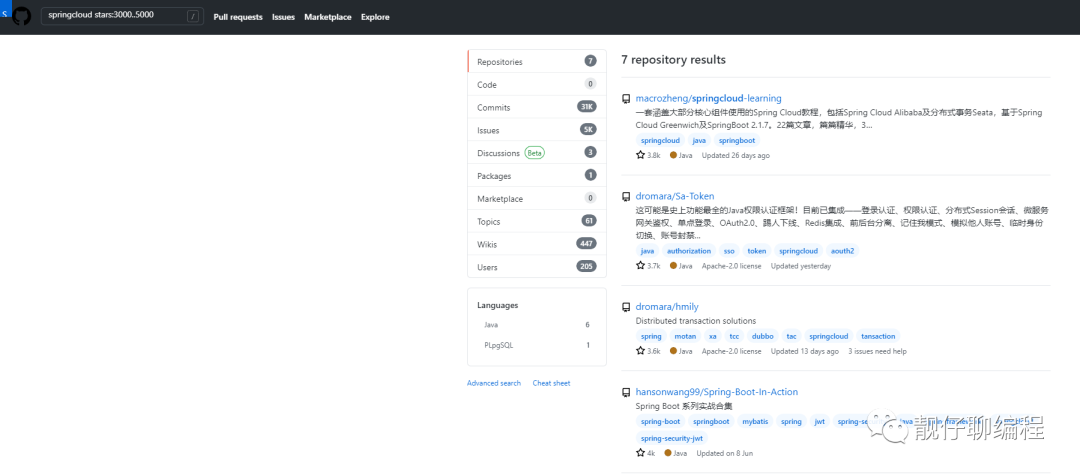Click the sso topic tag

coord(729,251)
